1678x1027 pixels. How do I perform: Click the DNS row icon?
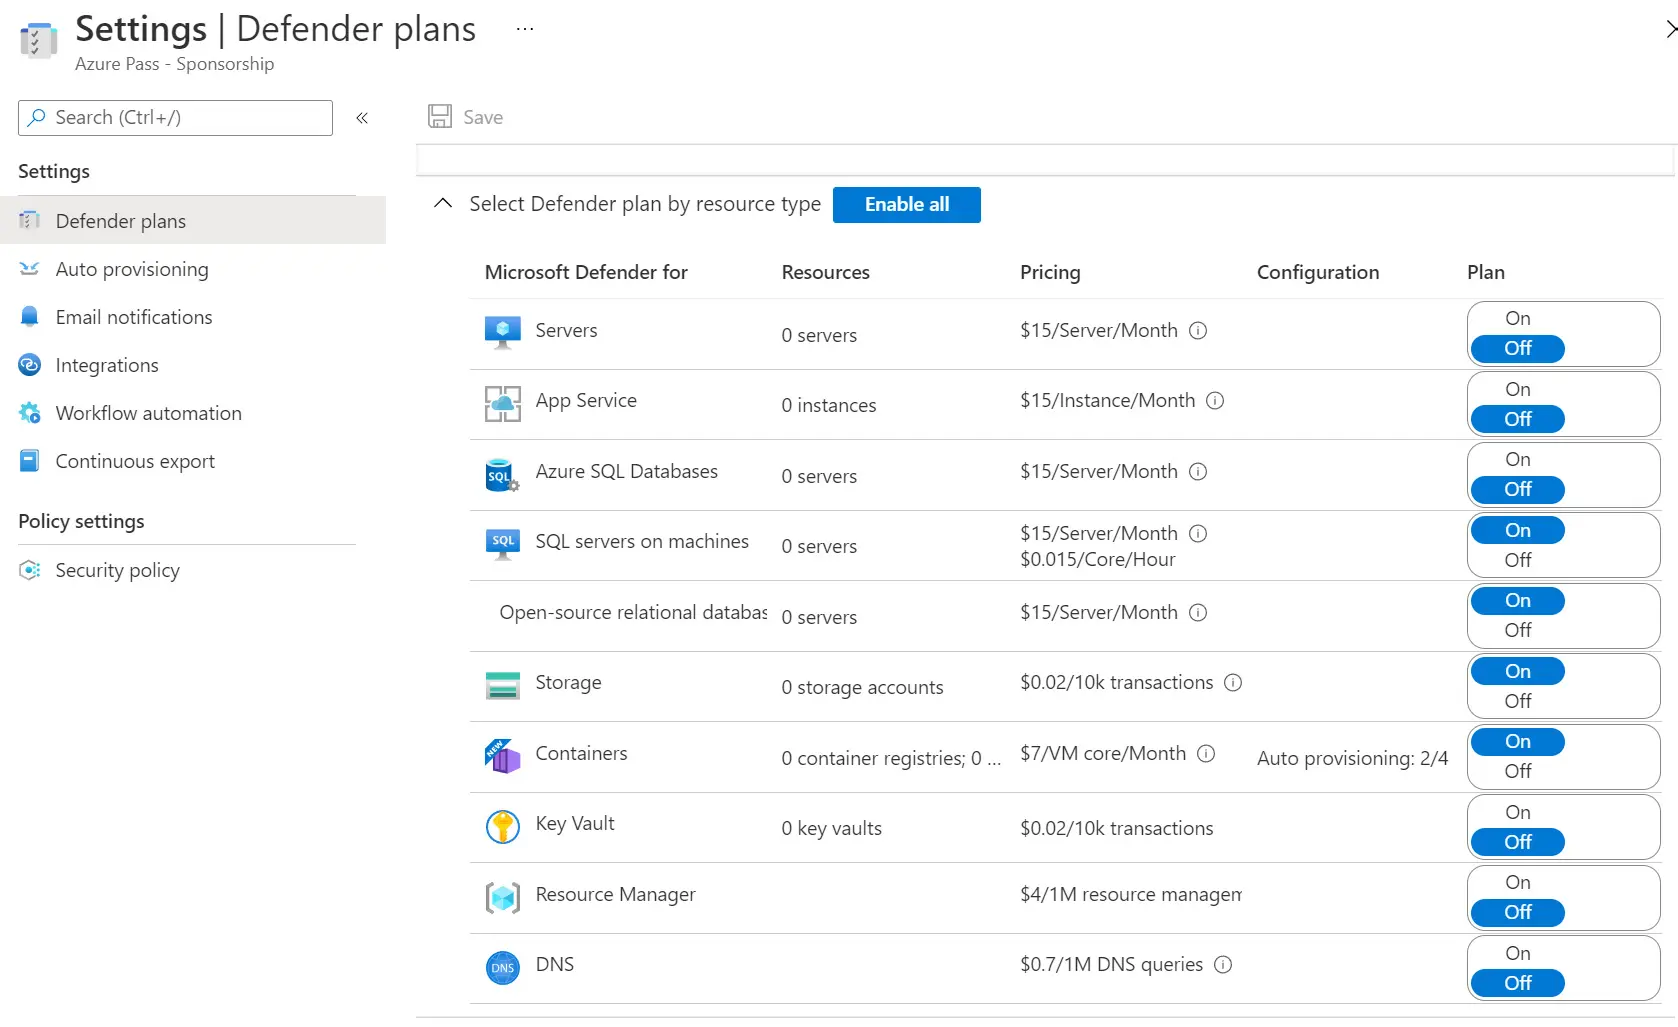point(503,967)
